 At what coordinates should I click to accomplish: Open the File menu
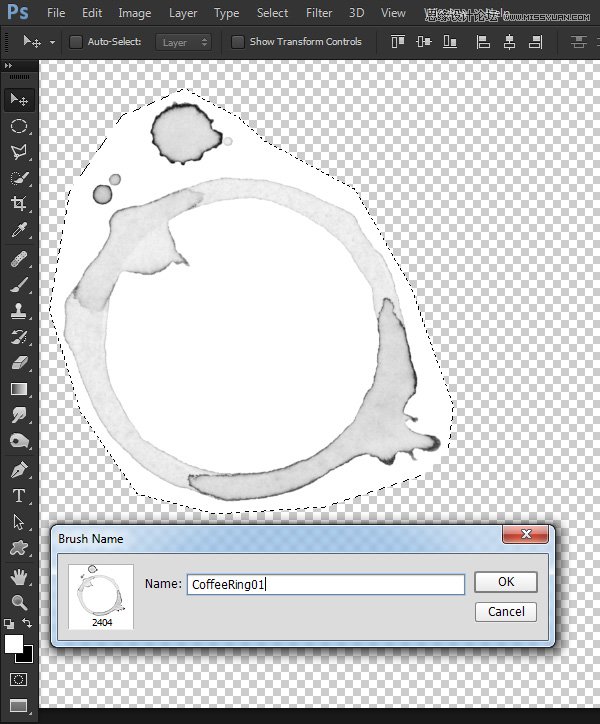[x=56, y=13]
